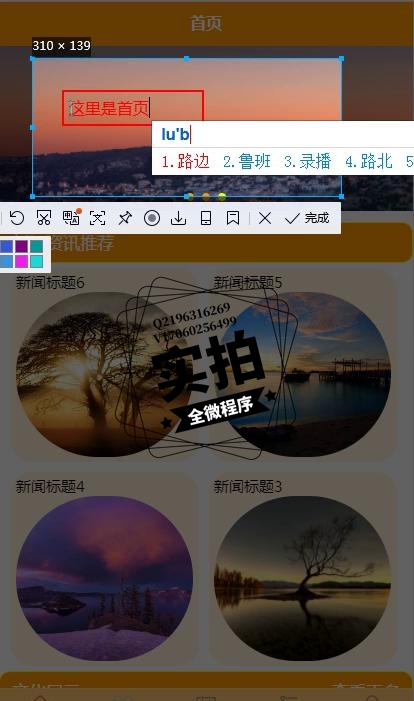Screen dimensions: 414x701
Task: Pick the magenta color swatch
Action: 21,261
